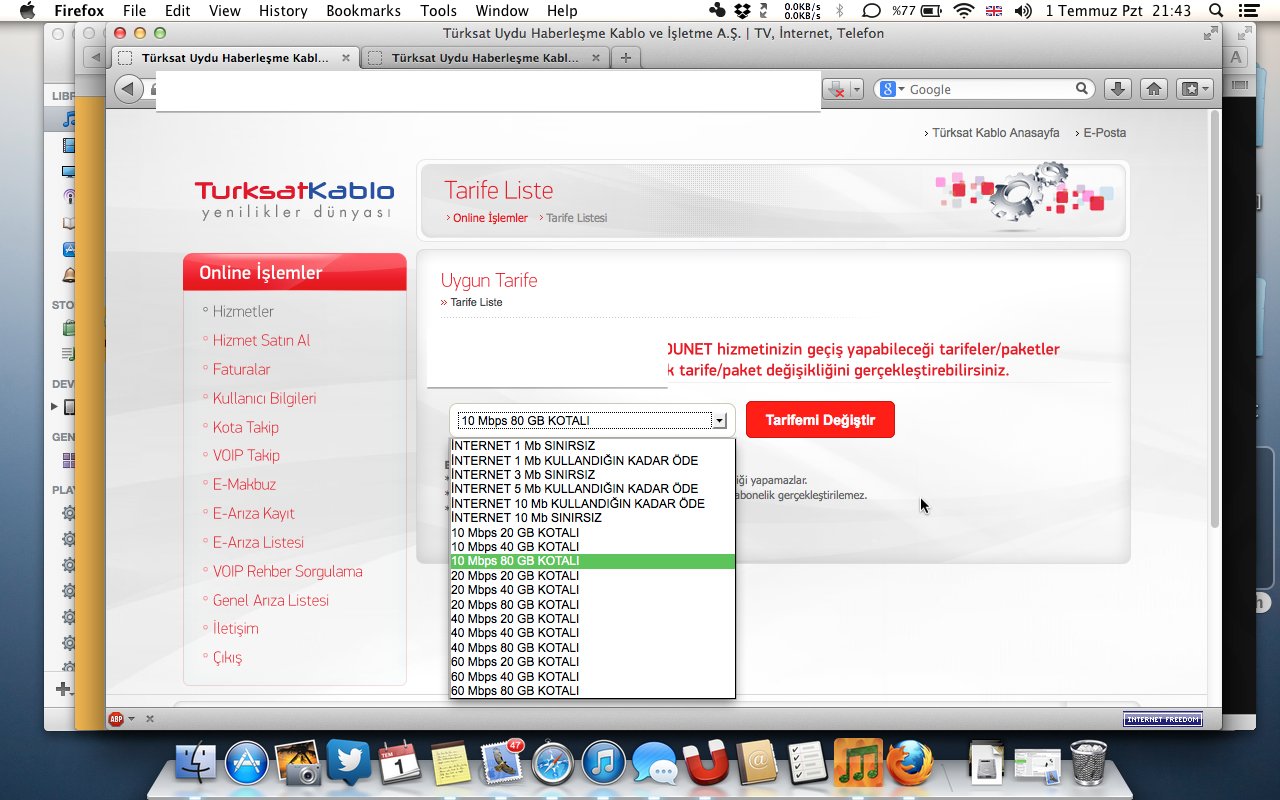Launch Safari from the dock

tap(553, 763)
